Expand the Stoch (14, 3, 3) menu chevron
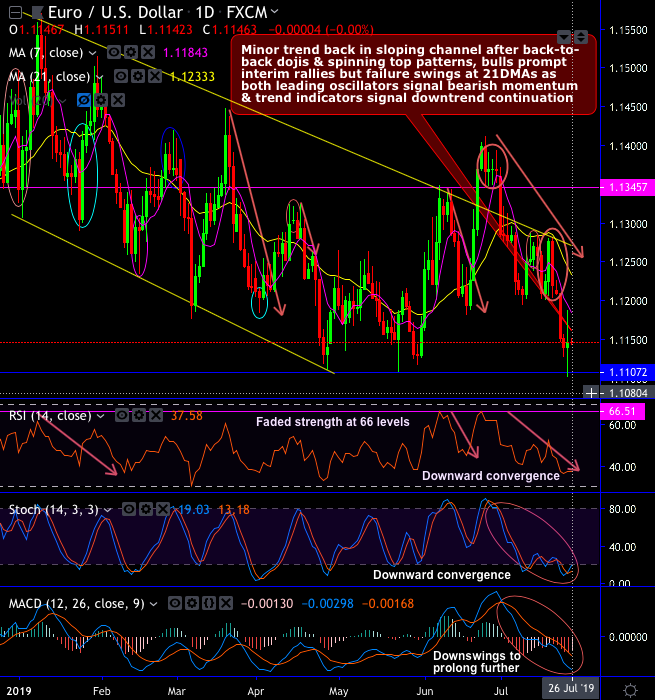Viewport: 655px width, 700px height. coord(108,510)
